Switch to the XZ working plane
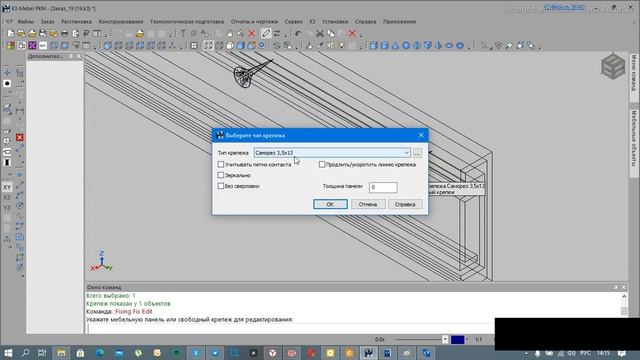640x360 pixels. tap(7, 198)
